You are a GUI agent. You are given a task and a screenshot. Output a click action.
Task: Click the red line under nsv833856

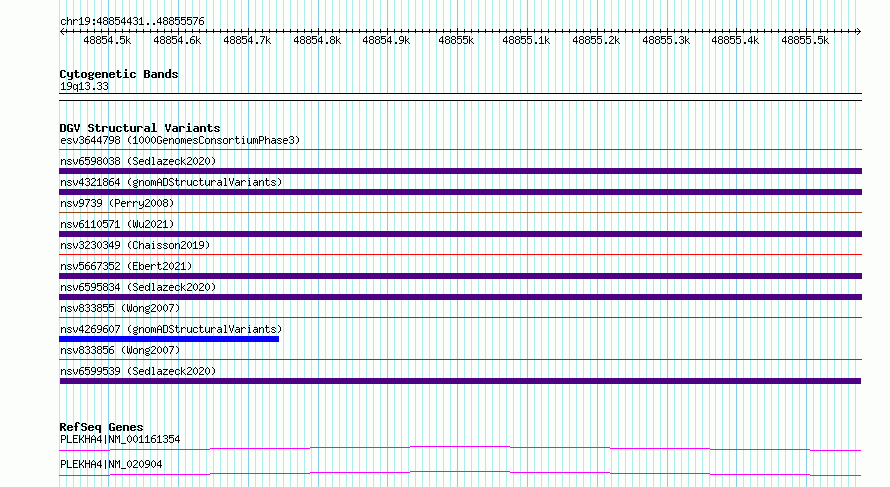(x=460, y=360)
